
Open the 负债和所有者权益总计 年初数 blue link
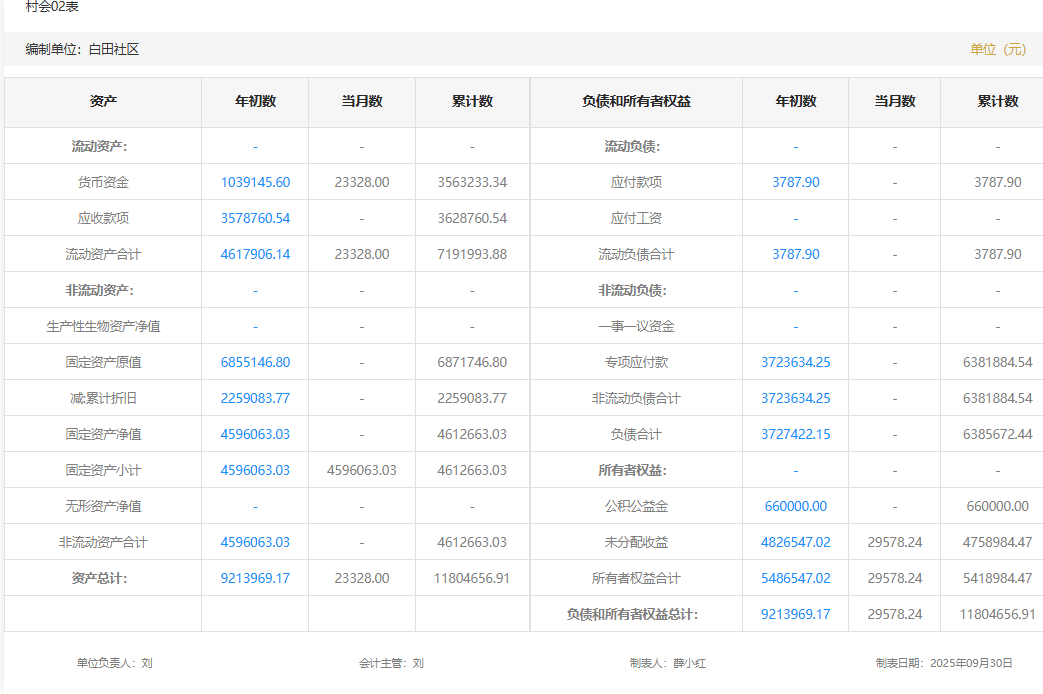point(795,614)
